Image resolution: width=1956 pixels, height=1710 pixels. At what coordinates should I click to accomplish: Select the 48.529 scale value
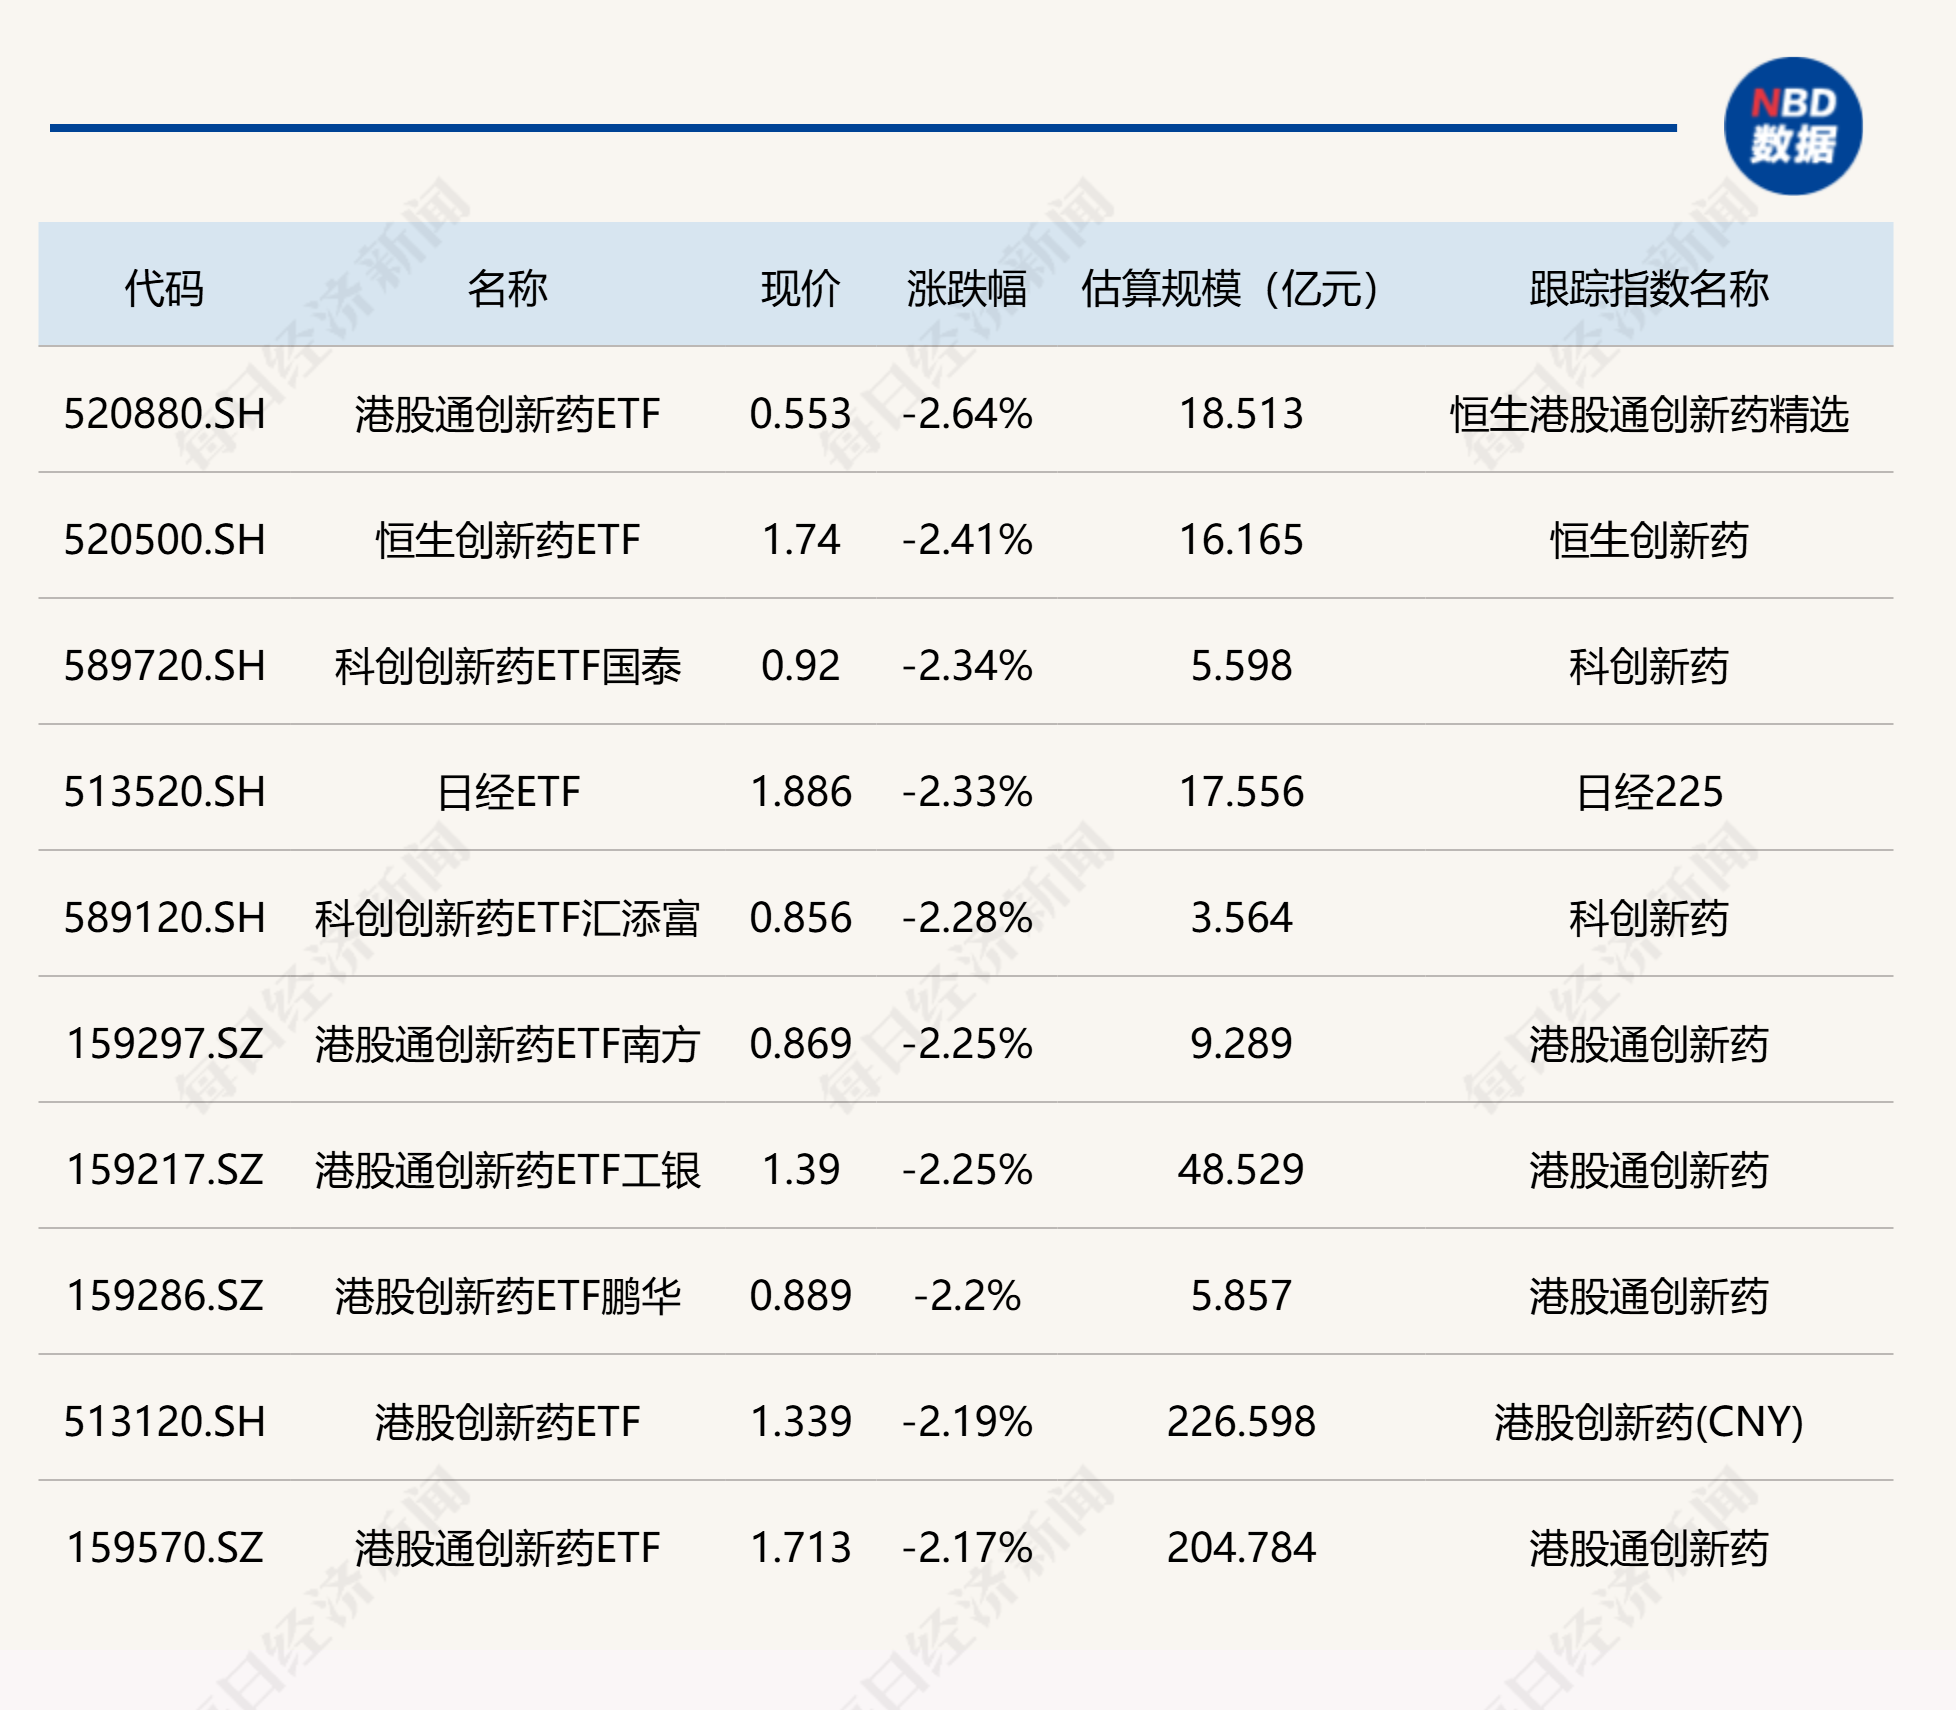point(1240,1170)
